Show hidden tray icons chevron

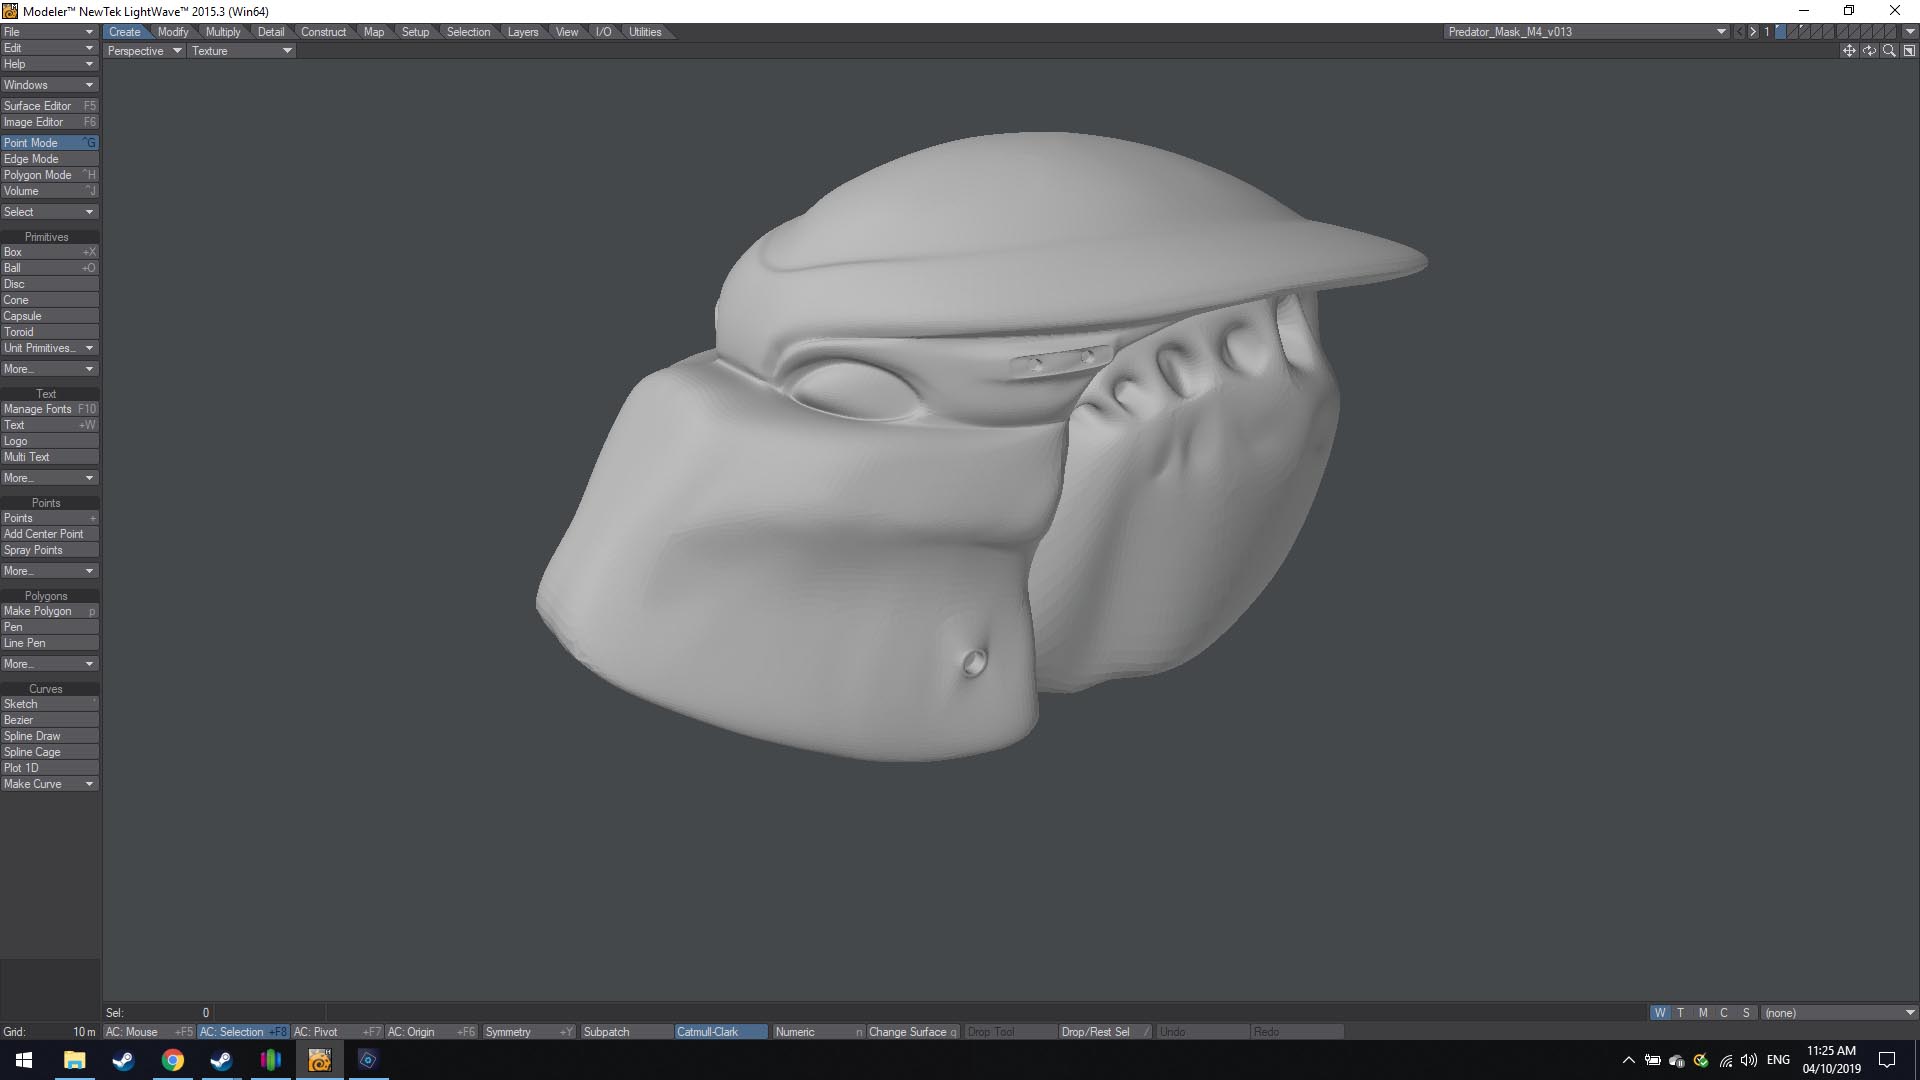(x=1628, y=1060)
